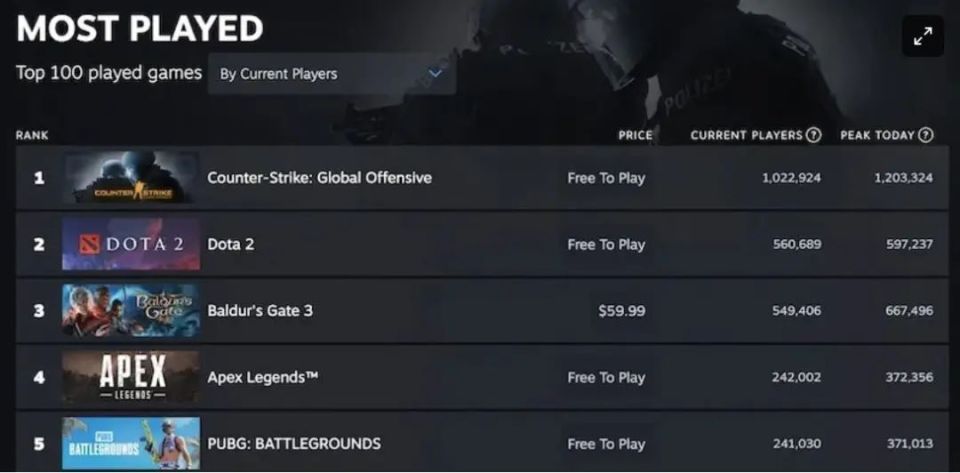
Task: Click the Current Players help question-mark icon
Action: pos(814,135)
